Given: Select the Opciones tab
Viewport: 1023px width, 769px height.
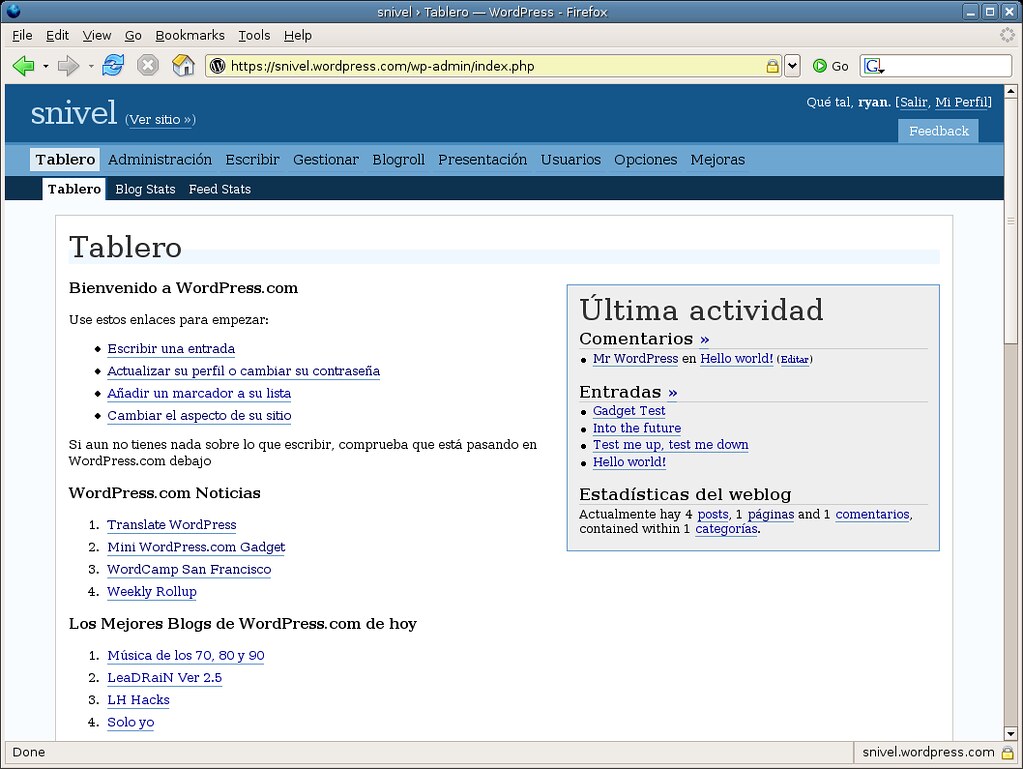Looking at the screenshot, I should point(646,160).
